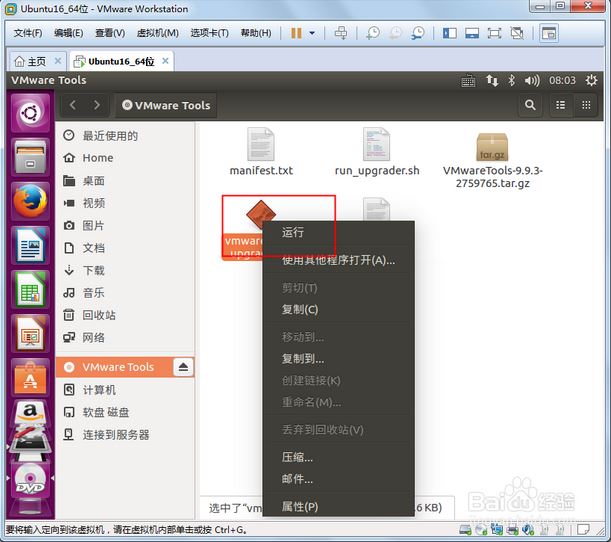The image size is (611, 542).
Task: Open 回收站 in sidebar
Action: [x=125, y=315]
